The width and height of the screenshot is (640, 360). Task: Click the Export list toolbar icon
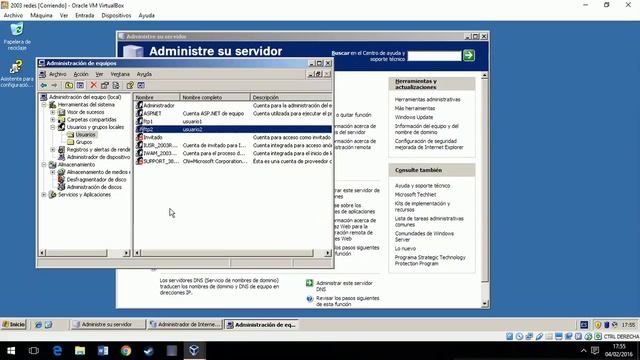tap(116, 85)
